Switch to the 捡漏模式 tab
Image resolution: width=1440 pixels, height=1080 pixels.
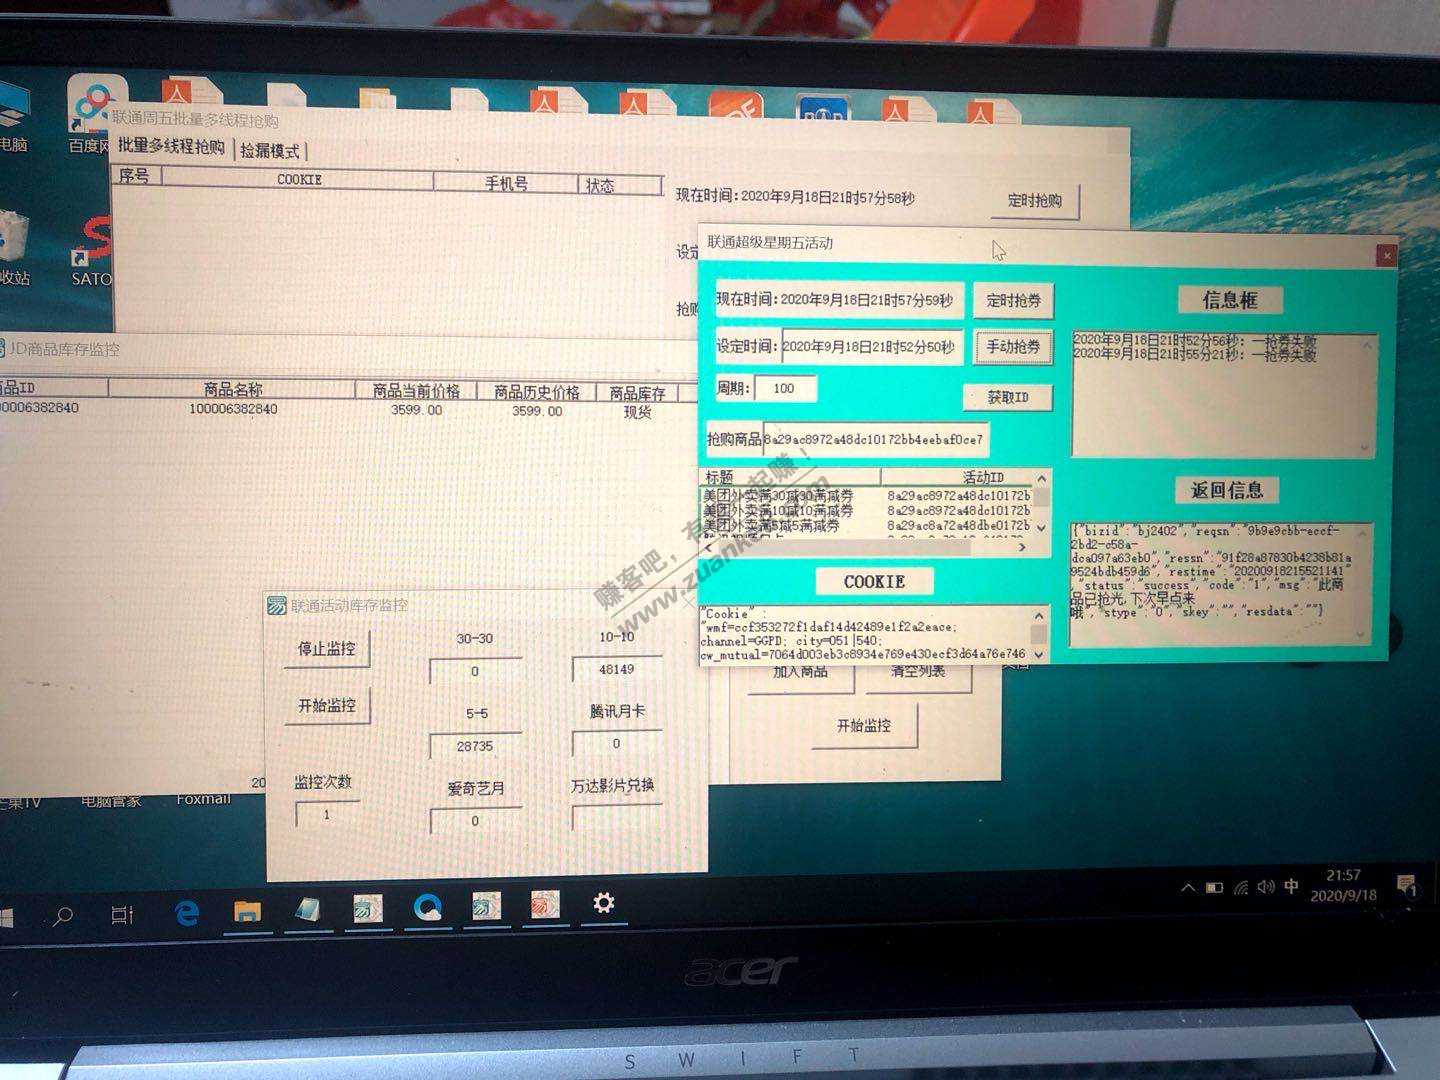(269, 151)
